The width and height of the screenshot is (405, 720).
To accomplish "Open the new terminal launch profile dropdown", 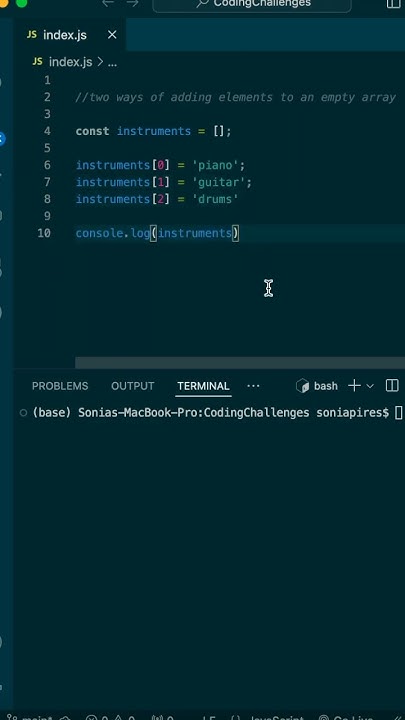I will click(370, 386).
